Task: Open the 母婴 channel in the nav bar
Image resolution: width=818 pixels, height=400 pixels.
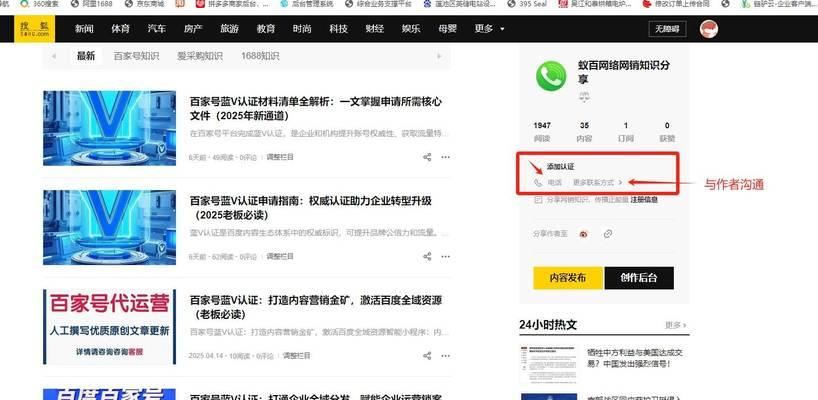Action: click(448, 29)
